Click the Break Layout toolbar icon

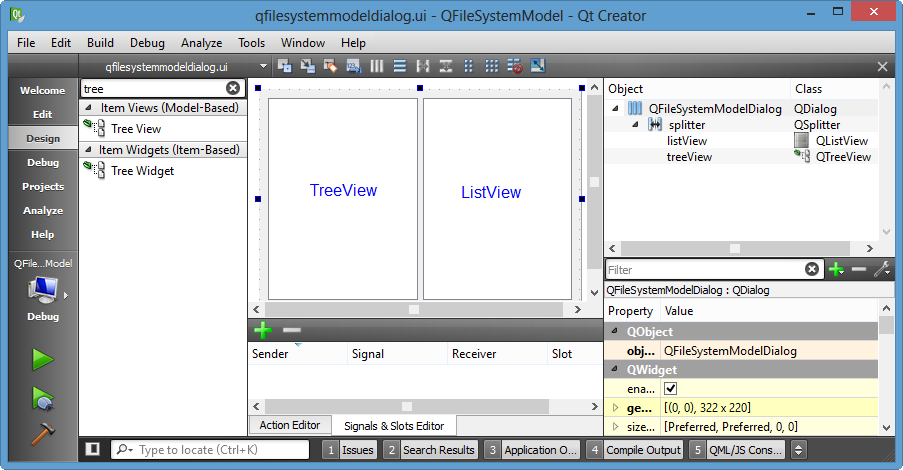514,66
